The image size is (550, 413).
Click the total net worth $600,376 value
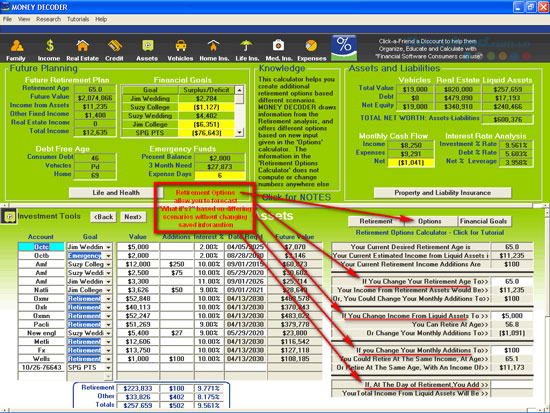pos(508,120)
